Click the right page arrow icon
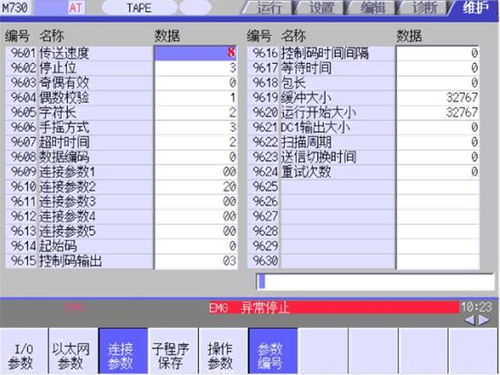The height and width of the screenshot is (375, 500). pyautogui.click(x=484, y=320)
